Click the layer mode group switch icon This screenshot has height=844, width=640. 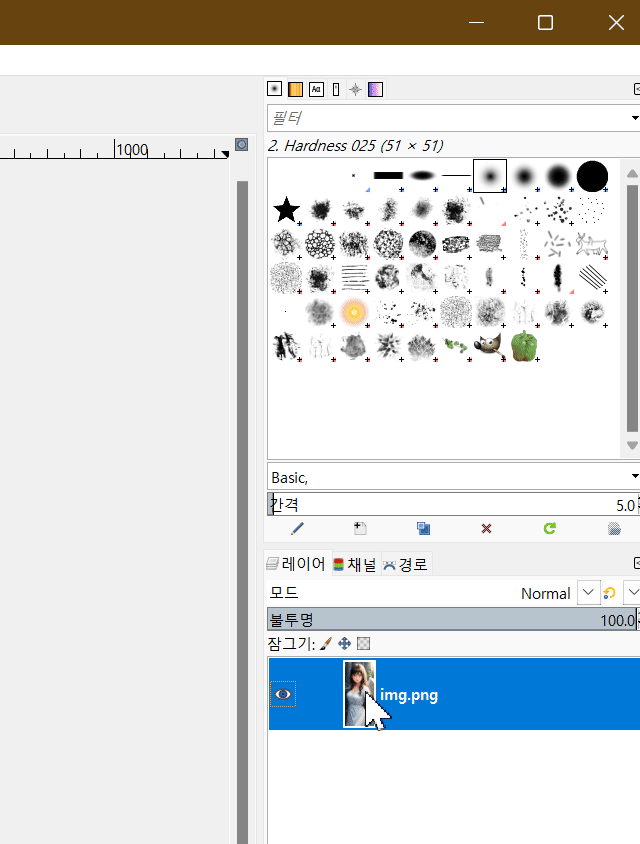pyautogui.click(x=610, y=593)
